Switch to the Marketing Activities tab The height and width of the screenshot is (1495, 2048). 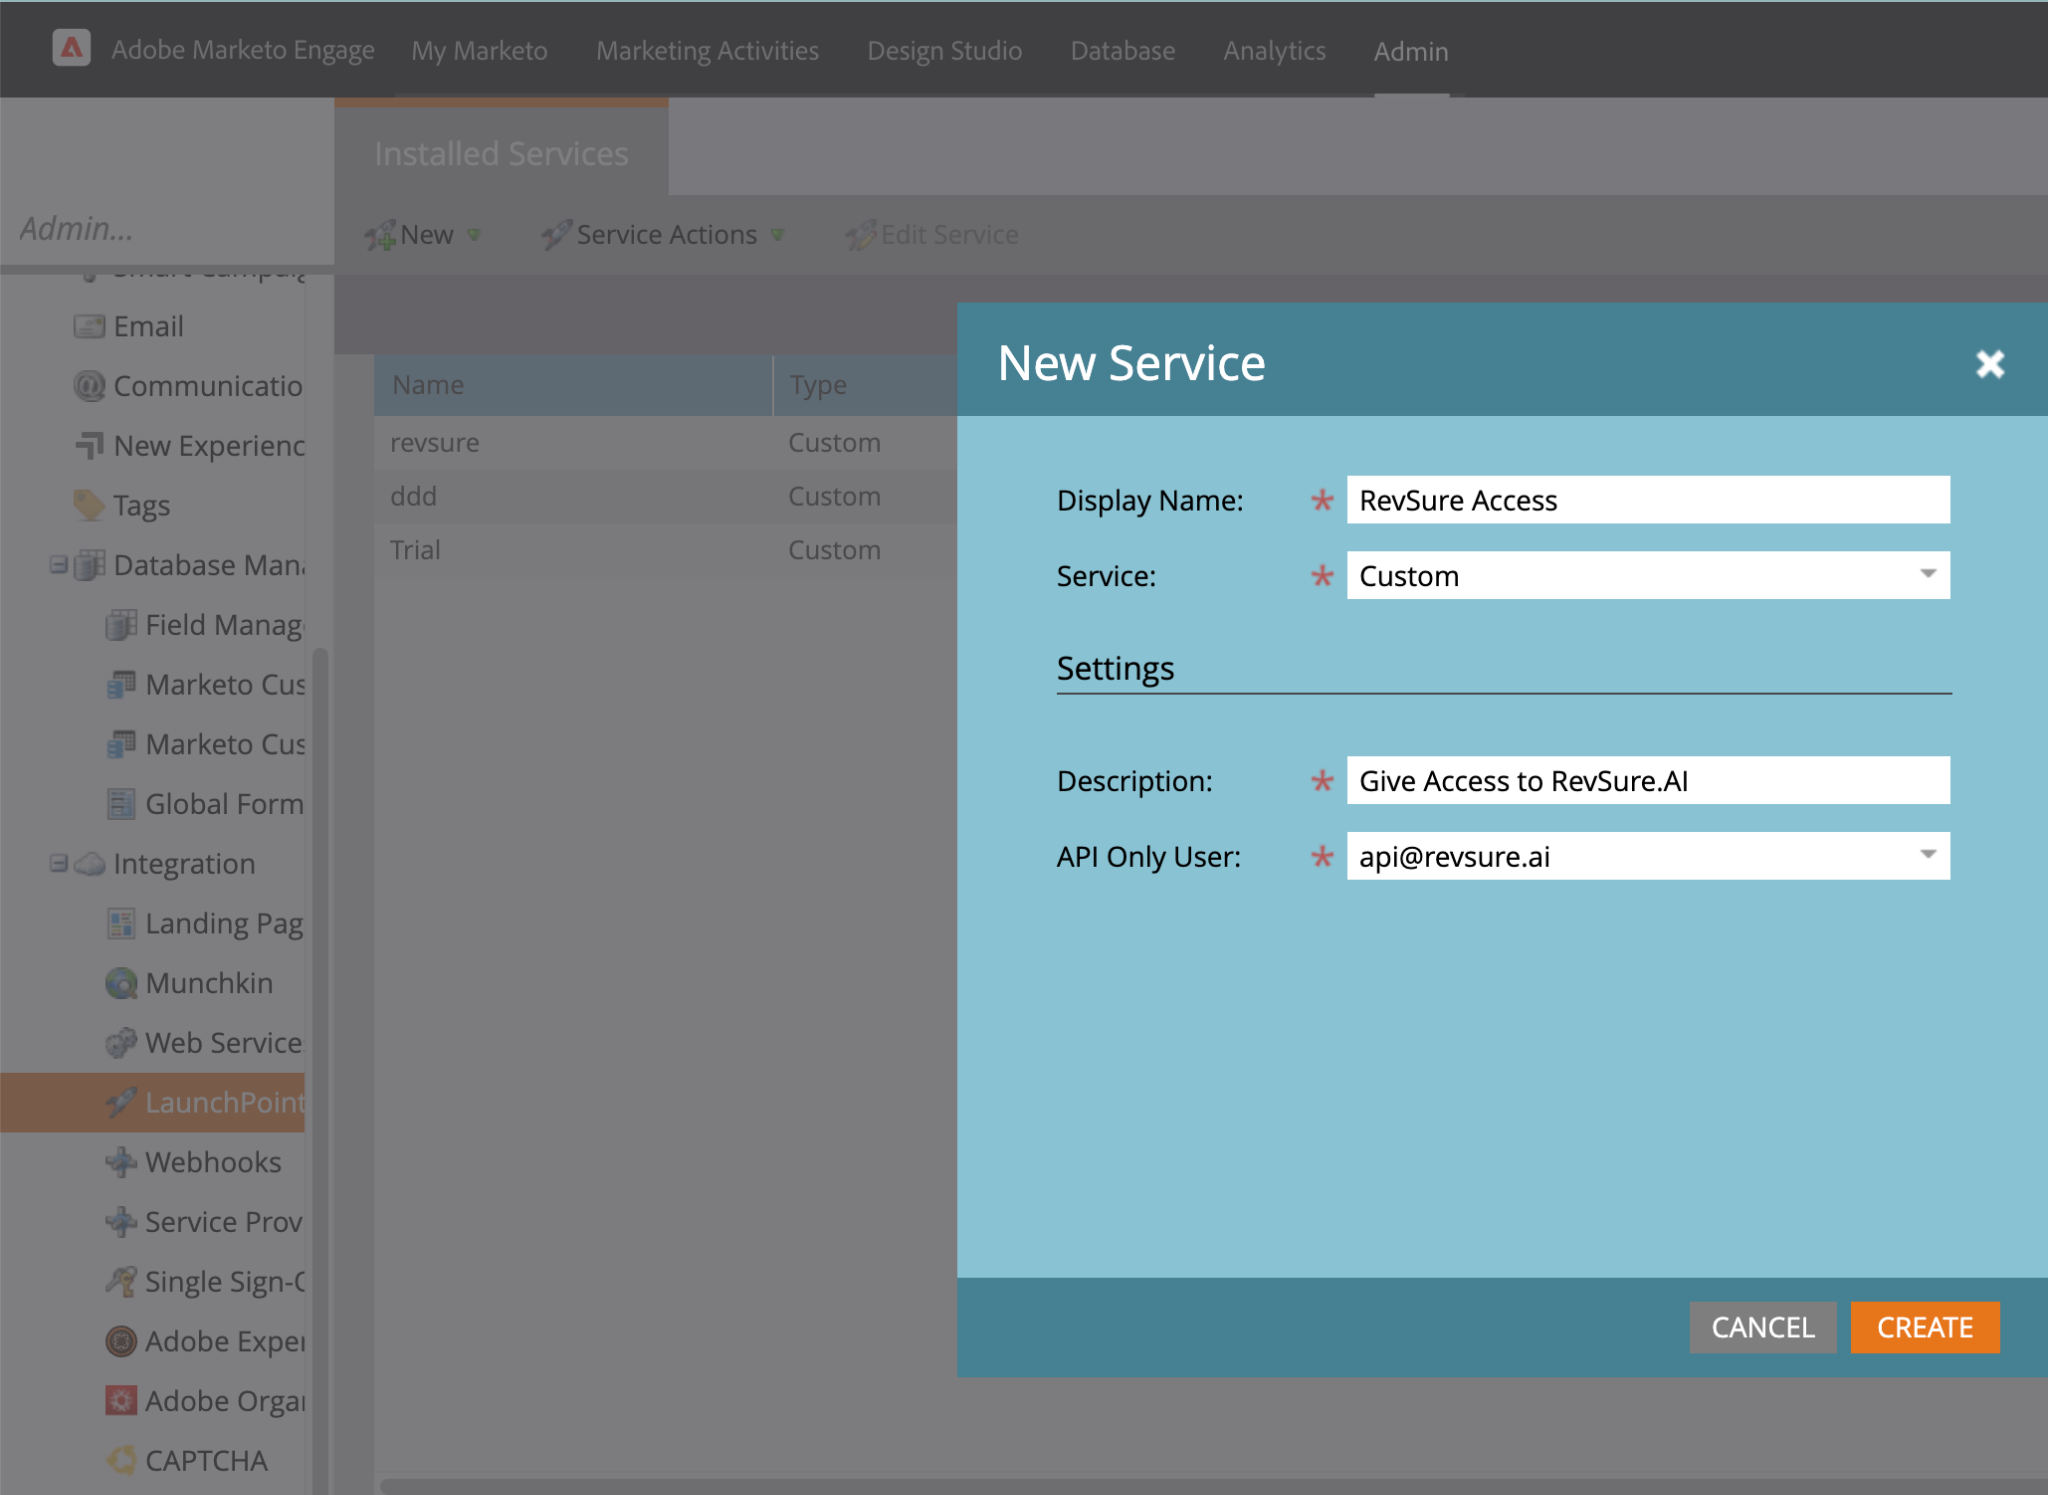pyautogui.click(x=707, y=51)
